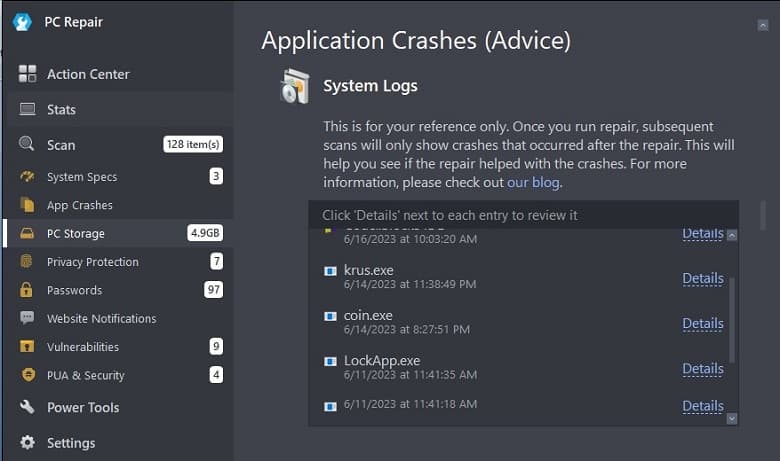Select App Crashes in sidebar
Viewport: 780px width, 461px height.
pyautogui.click(x=118, y=205)
